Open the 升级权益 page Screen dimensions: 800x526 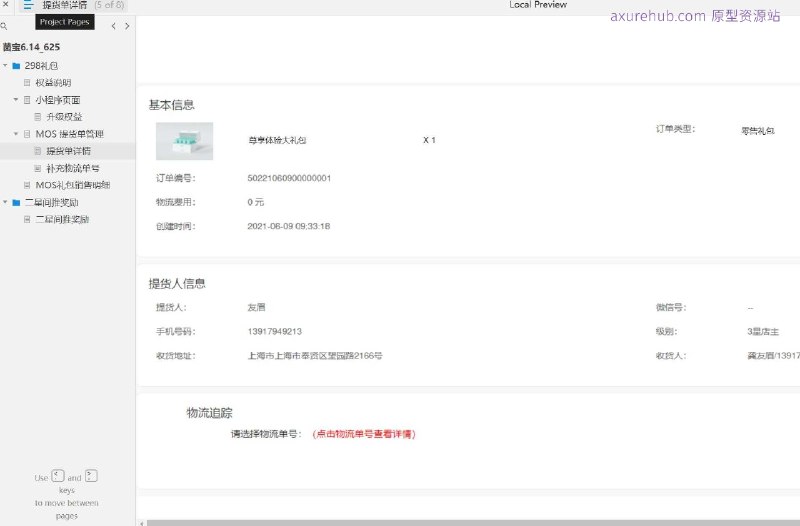coord(64,117)
